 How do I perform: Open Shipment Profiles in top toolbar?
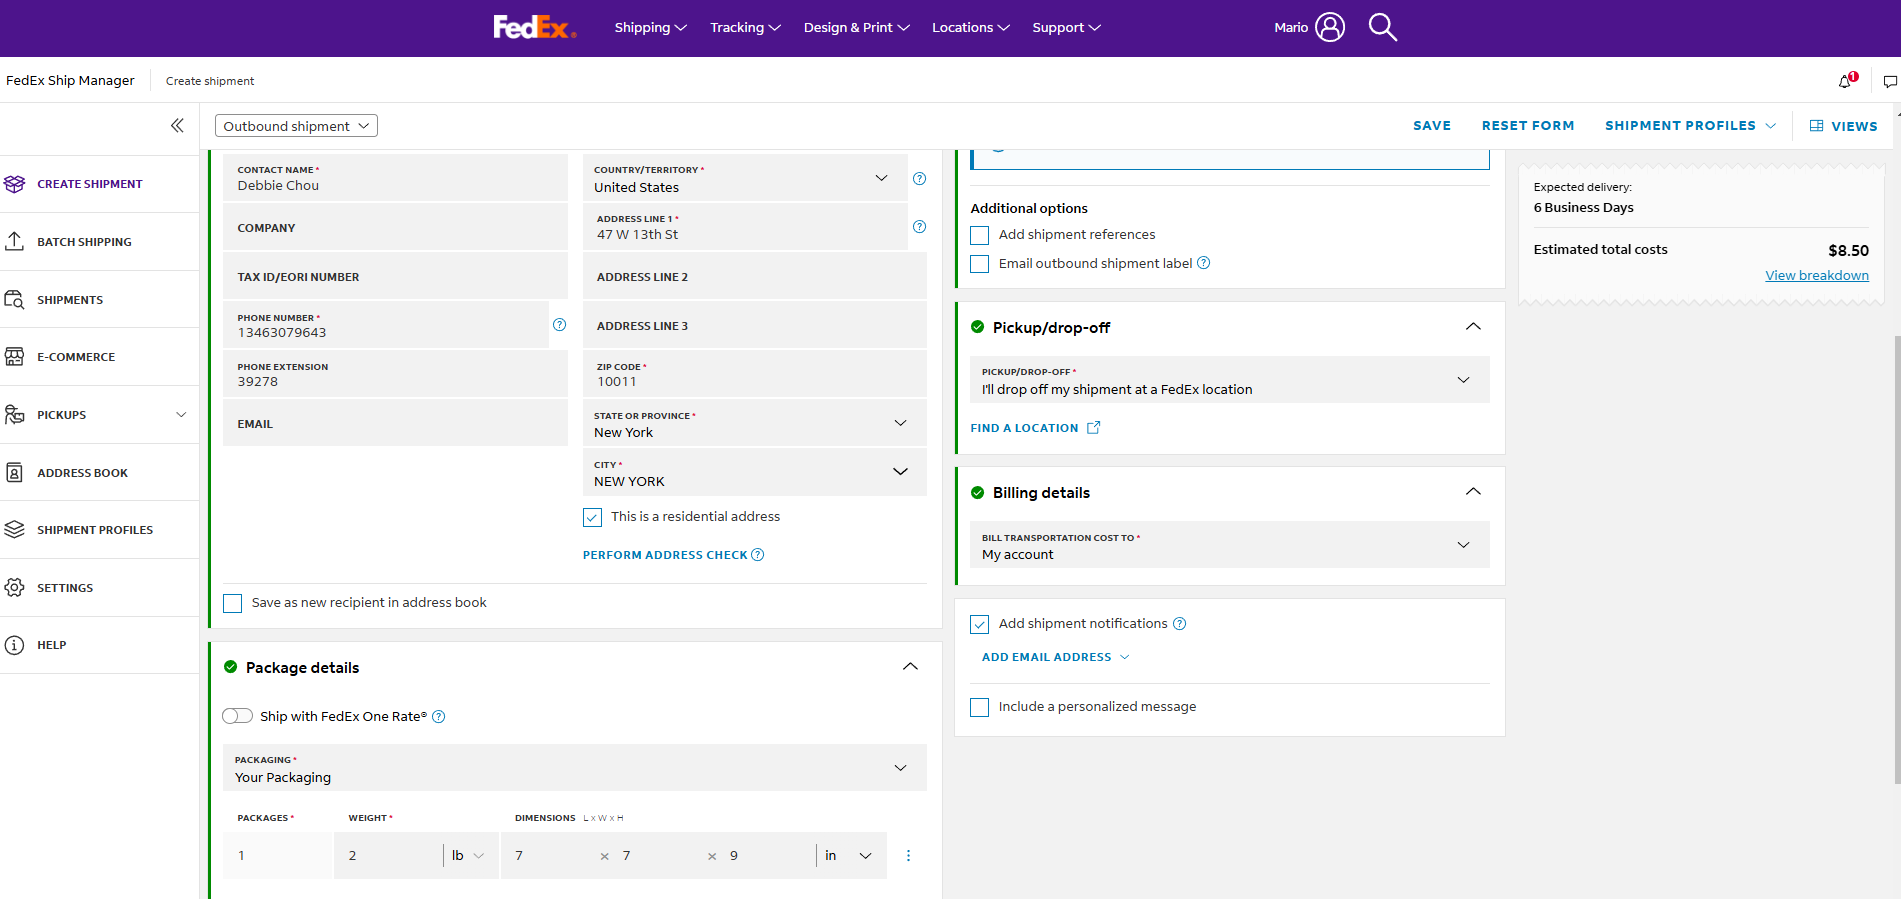click(x=1691, y=126)
